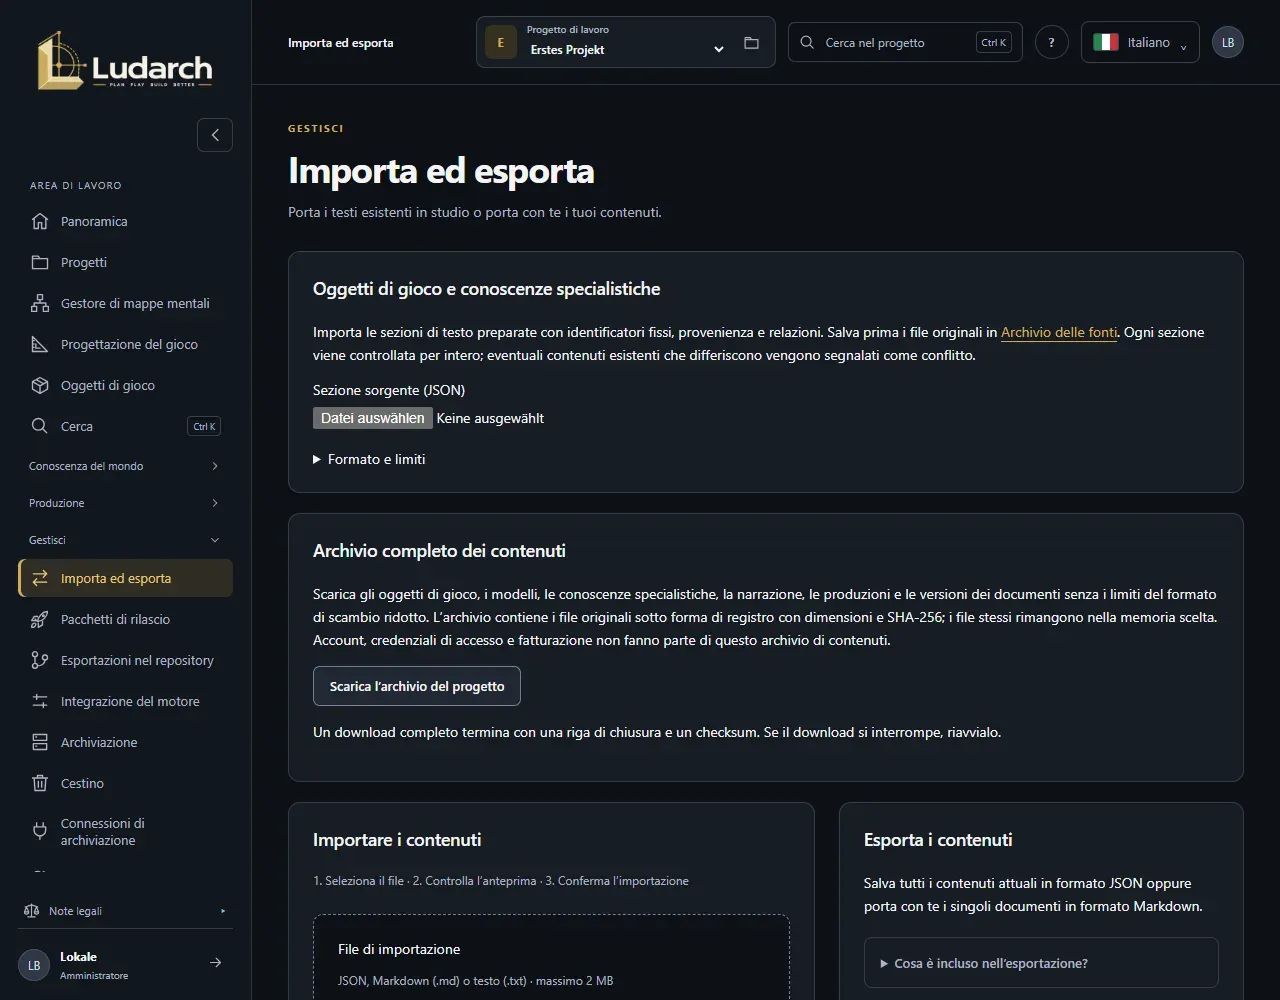Click the Cerca nel progetto search field
The height and width of the screenshot is (1000, 1280).
point(905,42)
